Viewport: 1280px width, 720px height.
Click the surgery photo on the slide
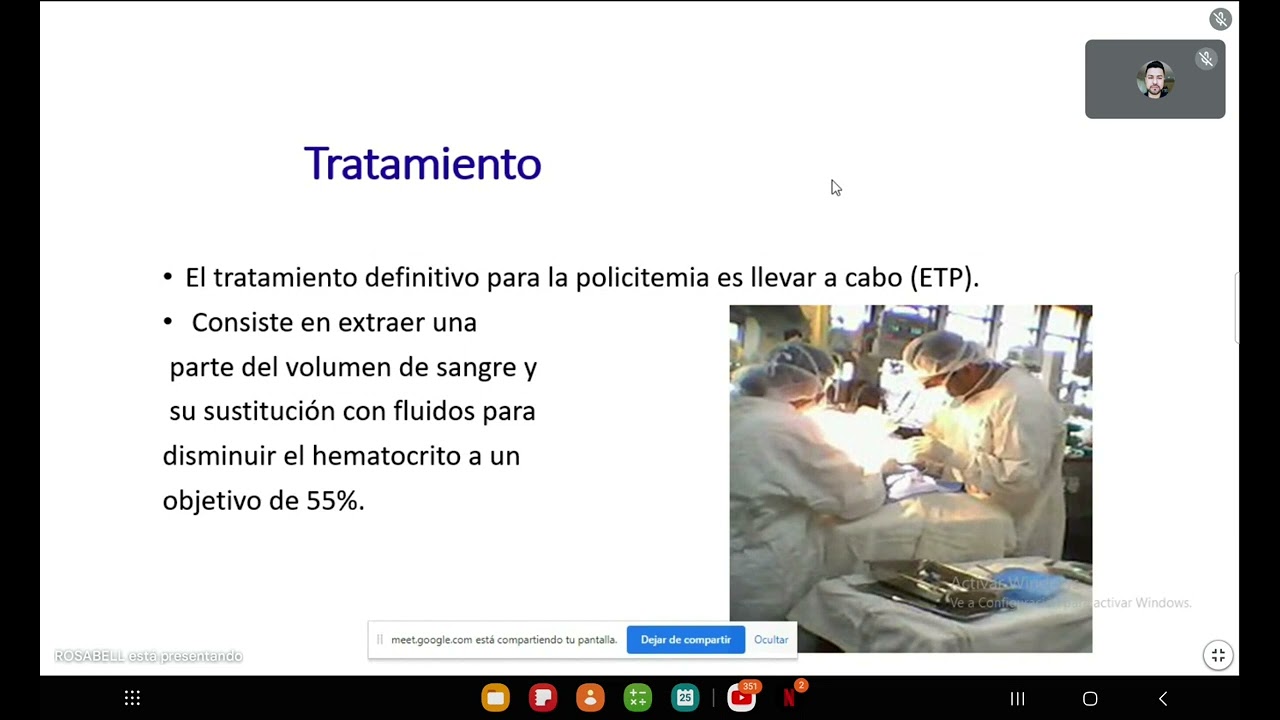pyautogui.click(x=911, y=479)
